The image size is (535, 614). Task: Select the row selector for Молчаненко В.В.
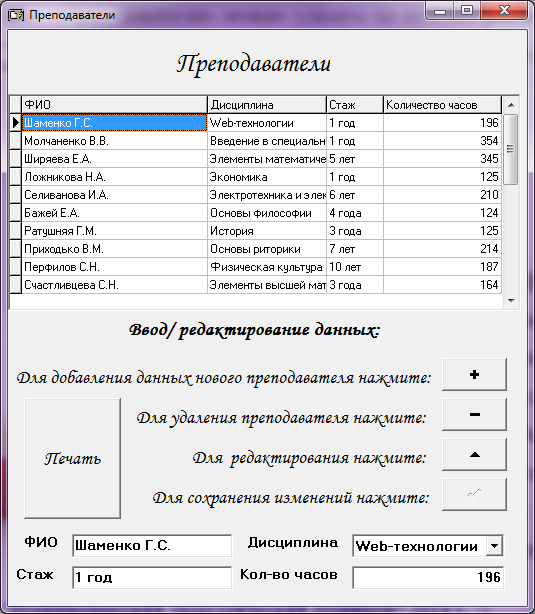click(15, 141)
